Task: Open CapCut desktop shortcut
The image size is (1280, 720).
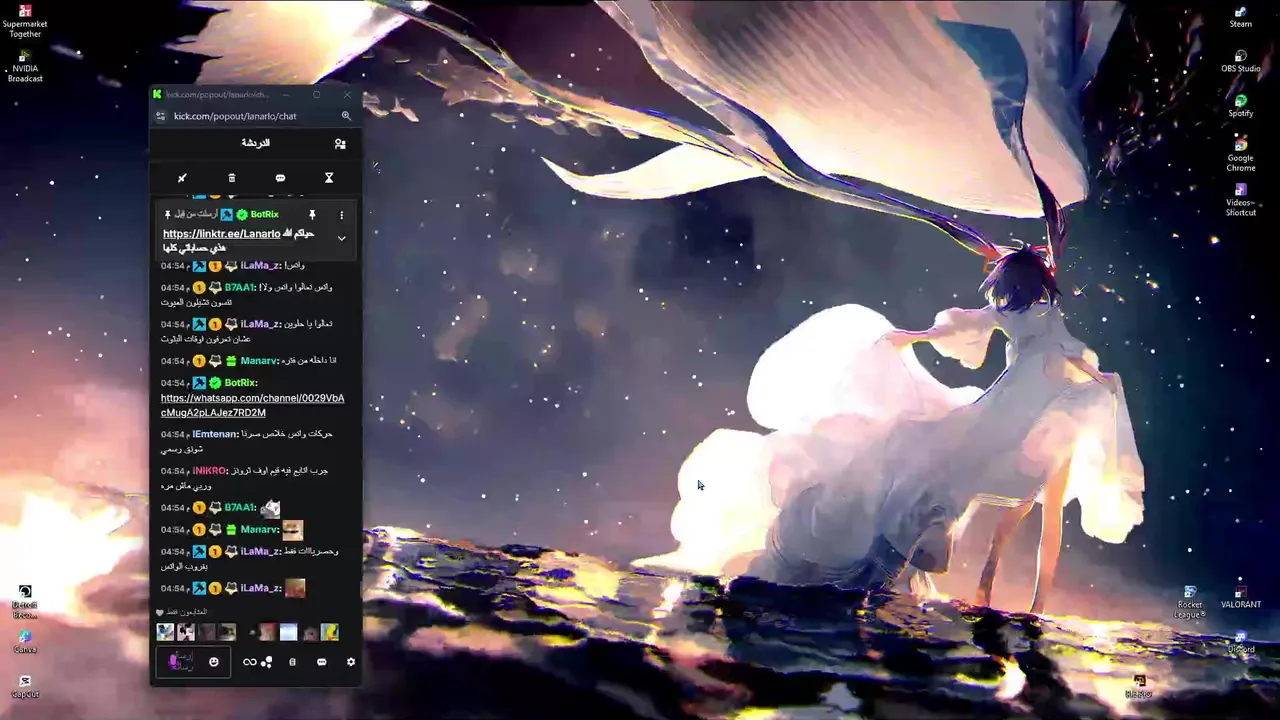Action: tap(25, 687)
